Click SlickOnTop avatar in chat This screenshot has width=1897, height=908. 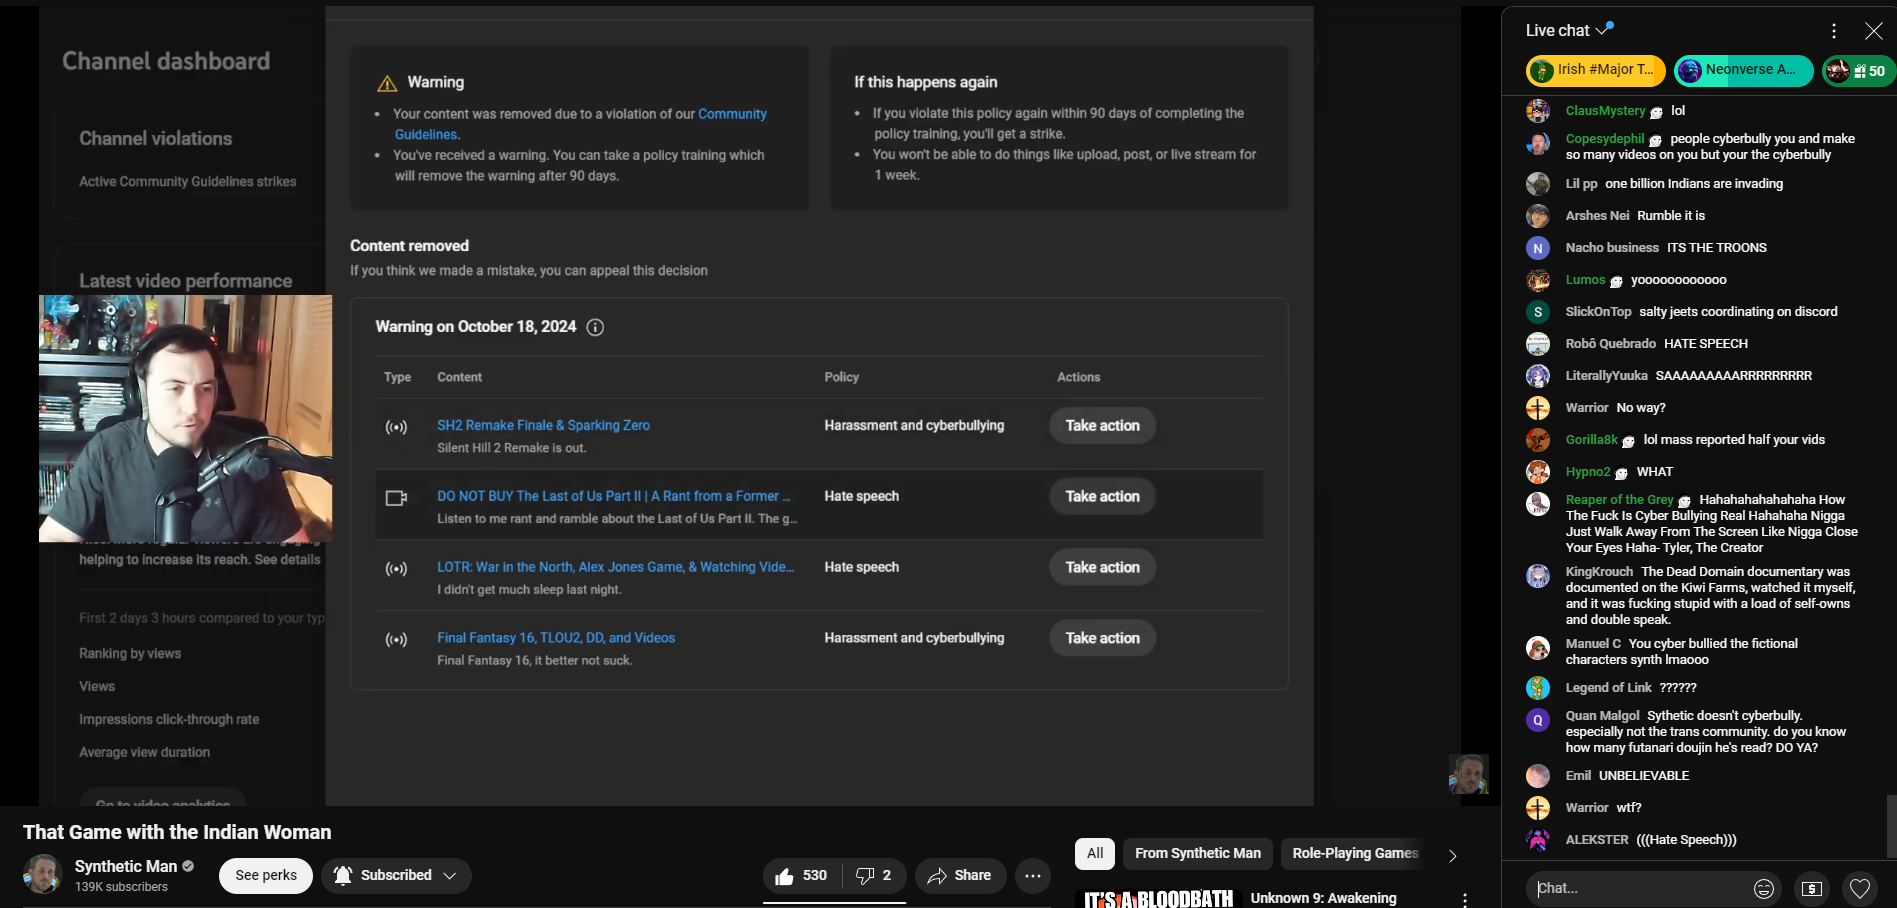(1538, 312)
